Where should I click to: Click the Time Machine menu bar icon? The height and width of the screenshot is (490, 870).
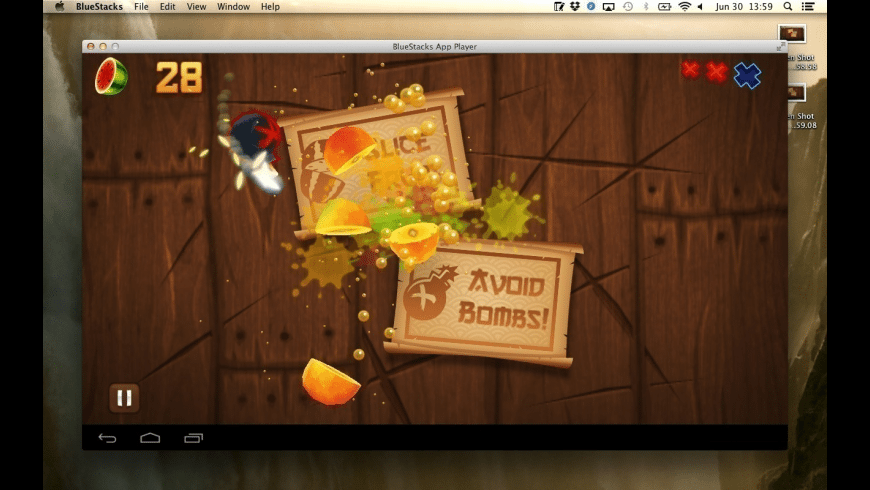628,7
